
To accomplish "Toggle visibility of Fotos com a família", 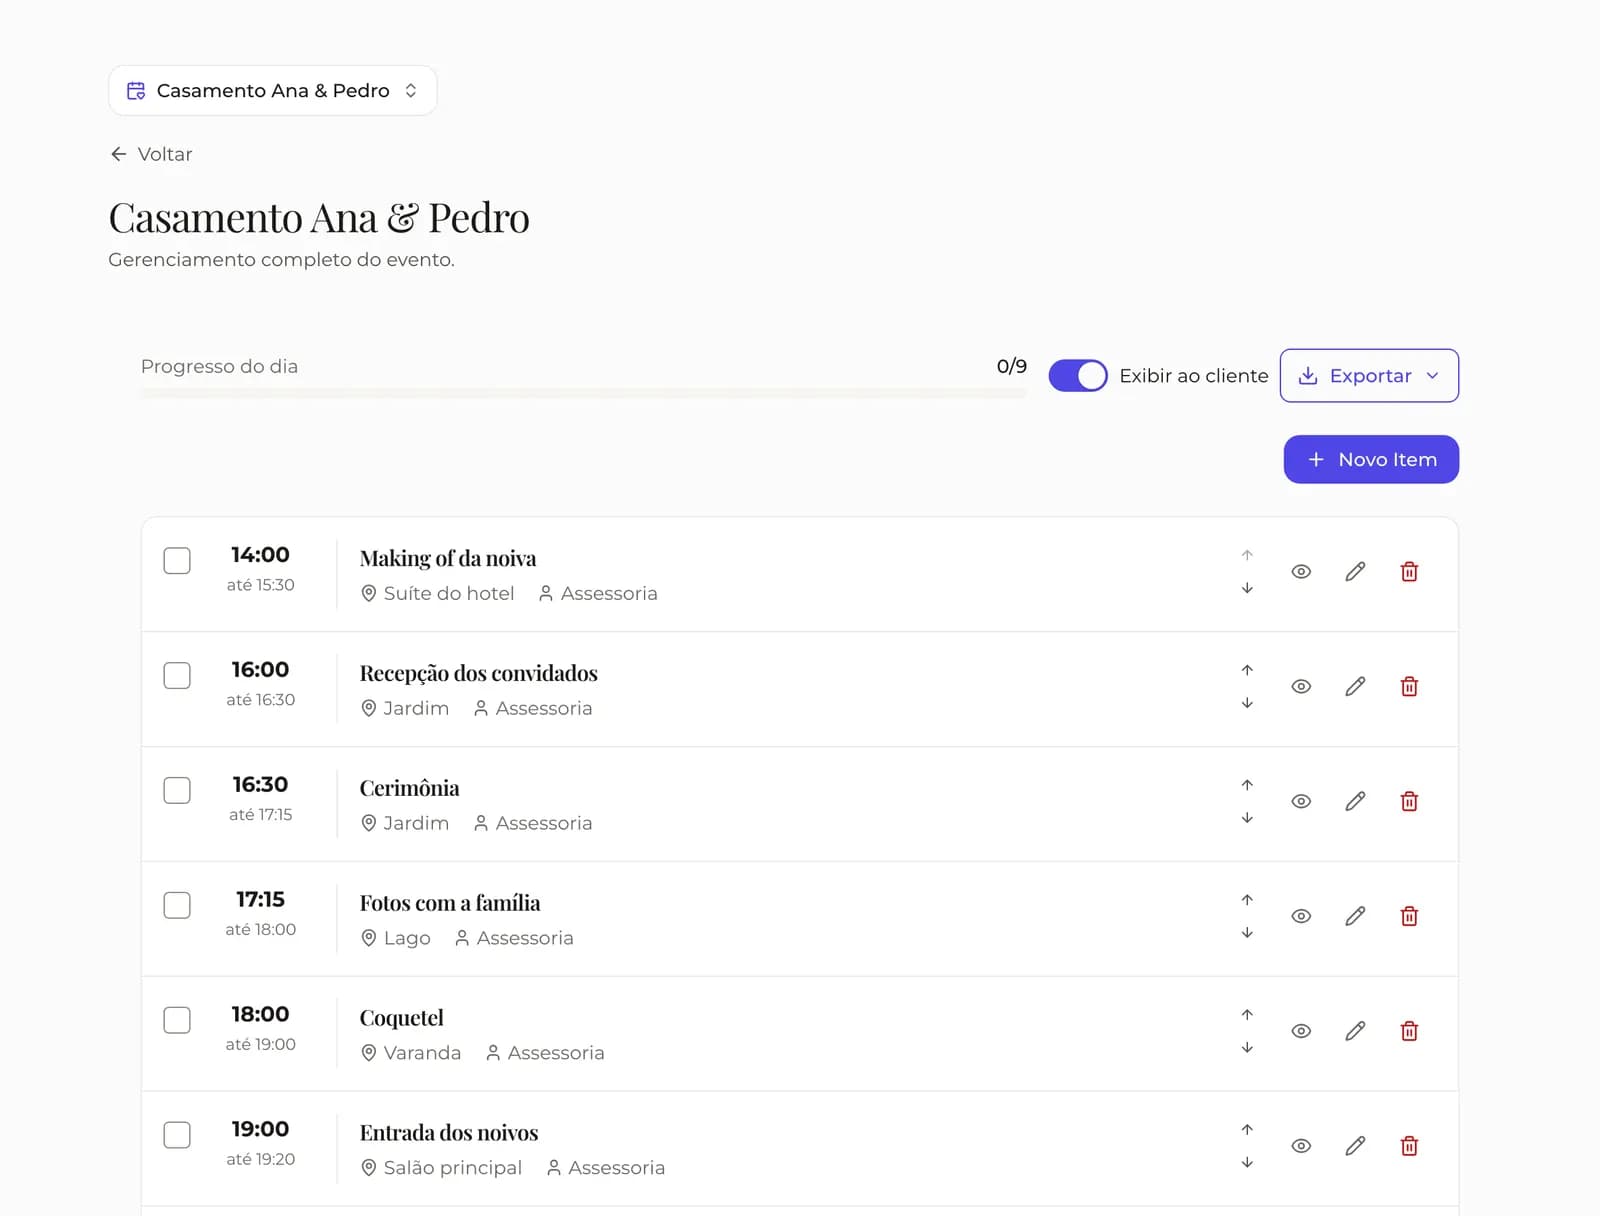I will [1301, 917].
